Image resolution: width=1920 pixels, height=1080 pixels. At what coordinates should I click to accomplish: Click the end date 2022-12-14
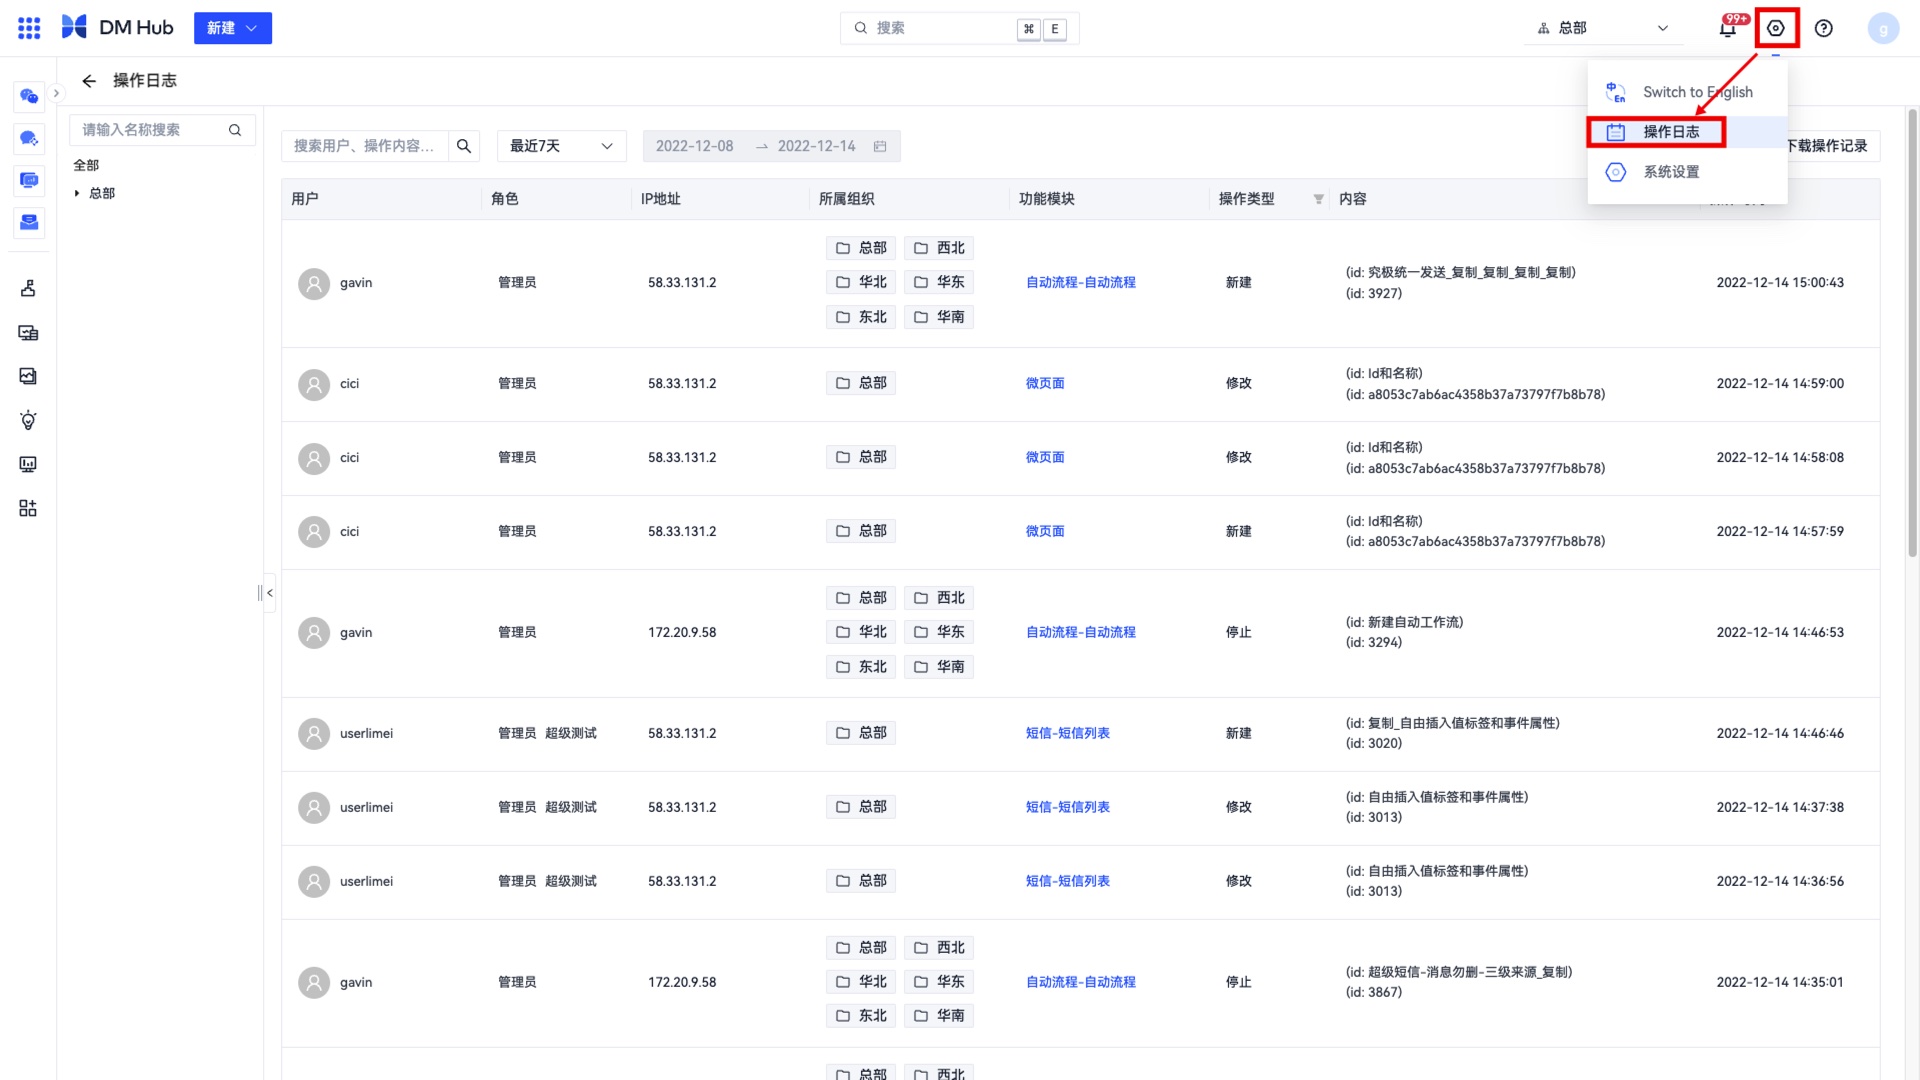click(x=816, y=146)
